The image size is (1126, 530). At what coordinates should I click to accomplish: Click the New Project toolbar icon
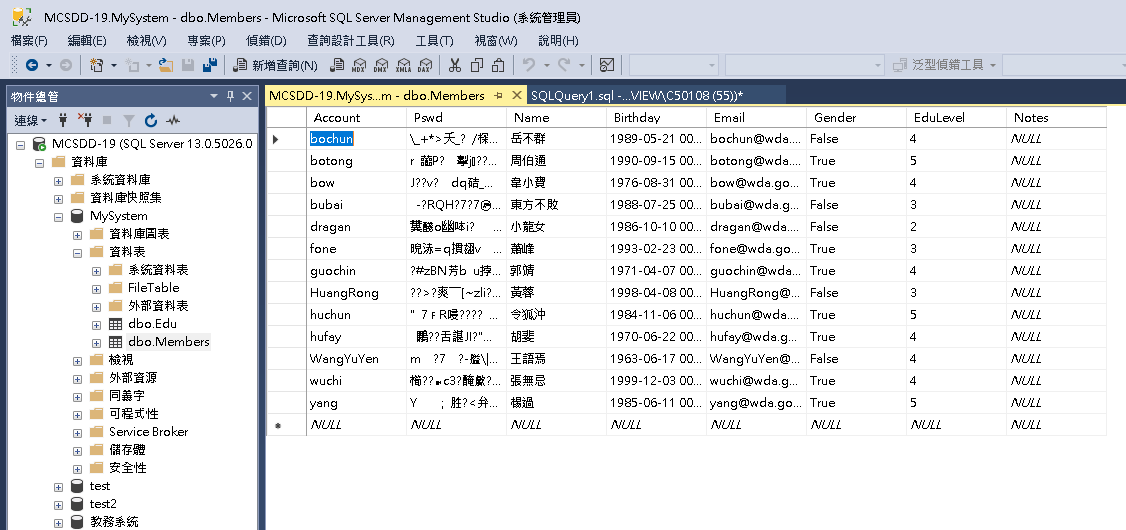point(96,65)
